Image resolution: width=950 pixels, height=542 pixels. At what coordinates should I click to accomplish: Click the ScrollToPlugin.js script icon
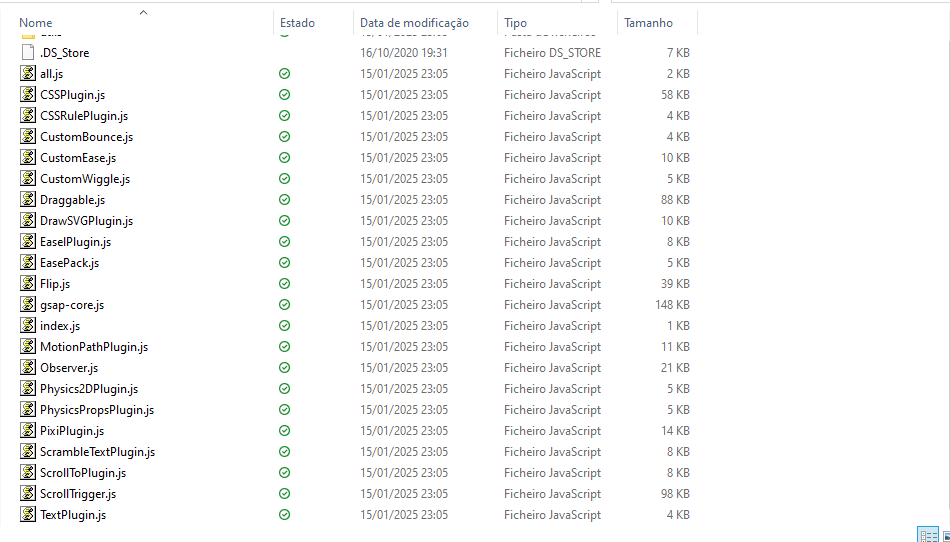[x=28, y=472]
